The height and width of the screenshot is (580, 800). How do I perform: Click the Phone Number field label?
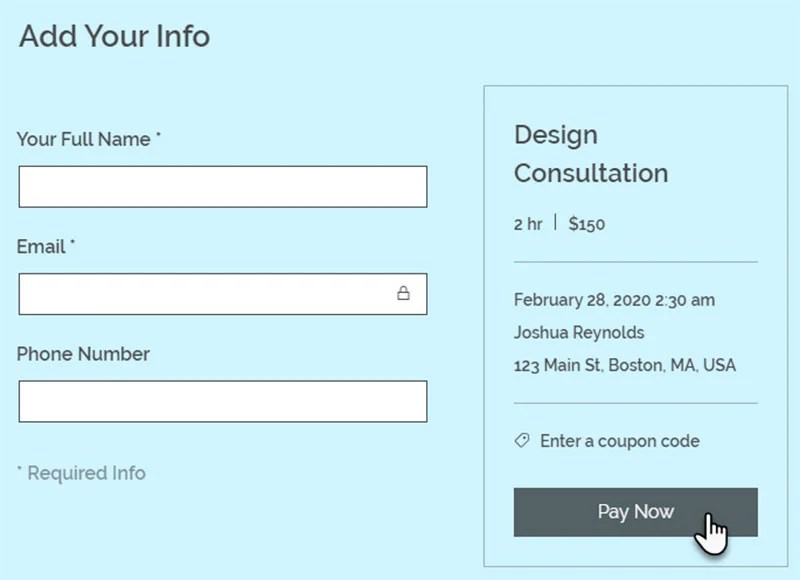pos(85,354)
